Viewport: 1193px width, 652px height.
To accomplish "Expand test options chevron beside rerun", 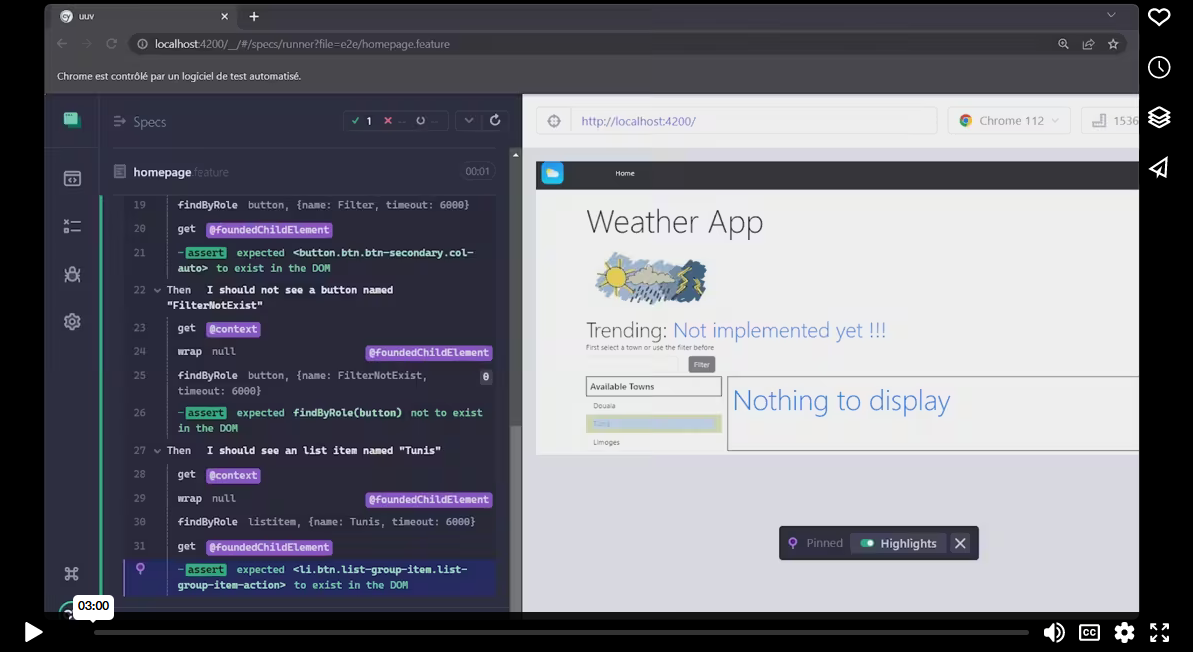I will coord(467,121).
